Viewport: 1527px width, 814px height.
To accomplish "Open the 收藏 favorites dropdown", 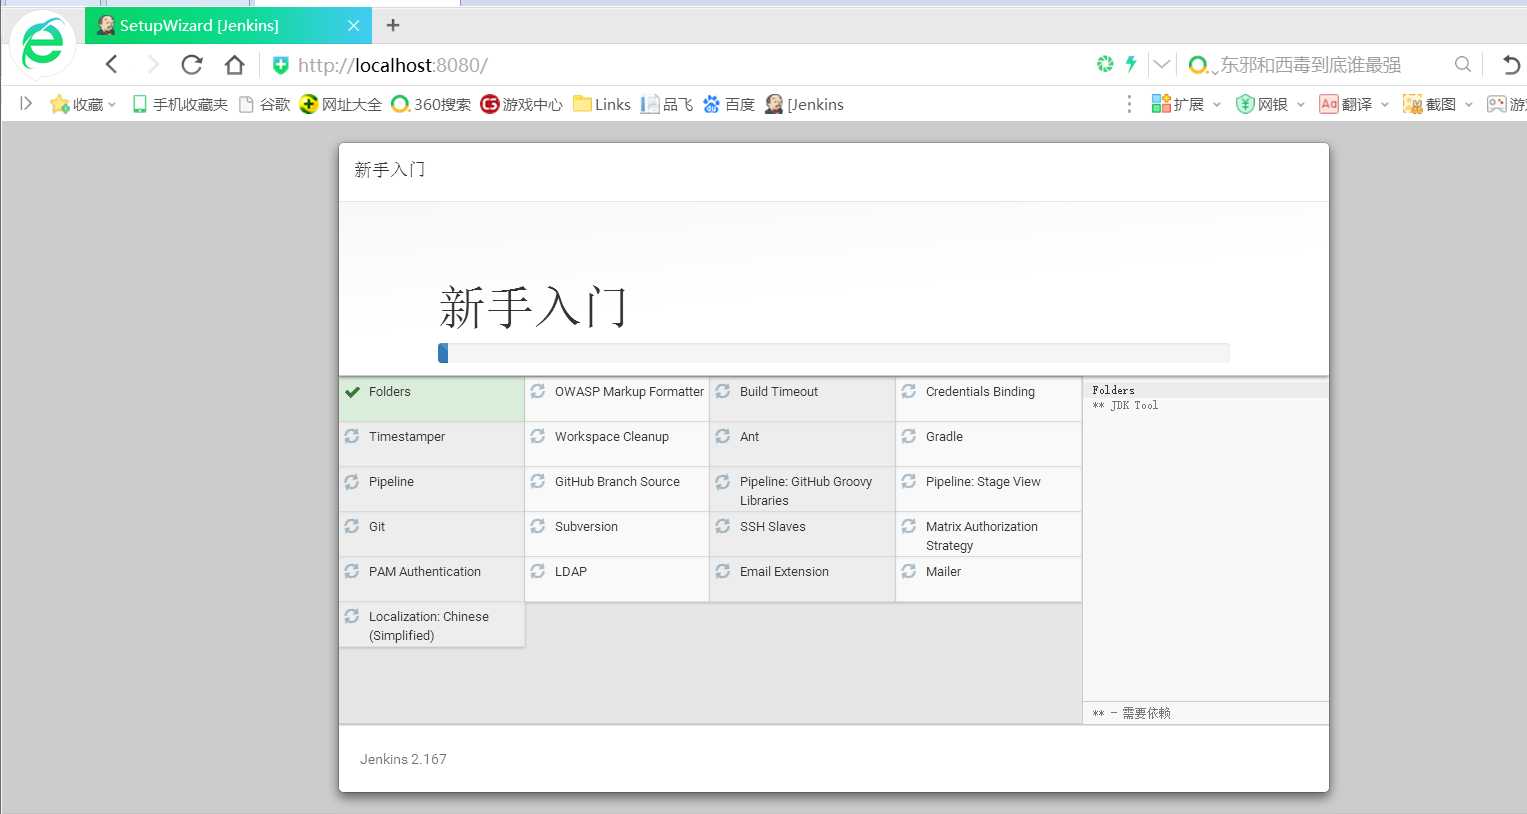I will tap(84, 104).
